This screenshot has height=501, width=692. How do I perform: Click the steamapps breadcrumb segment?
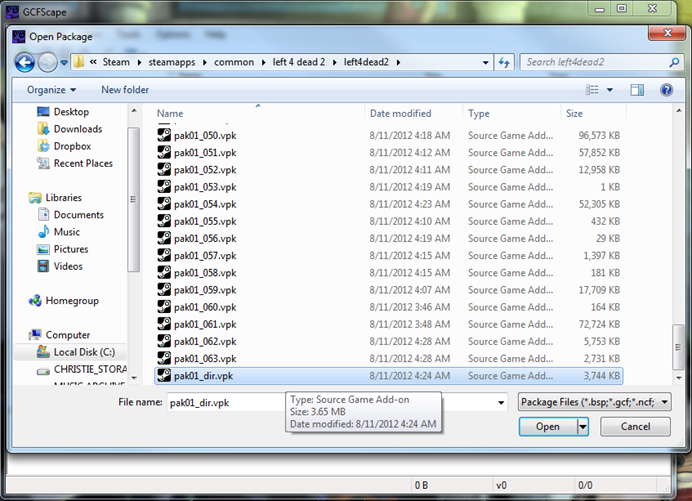click(172, 62)
